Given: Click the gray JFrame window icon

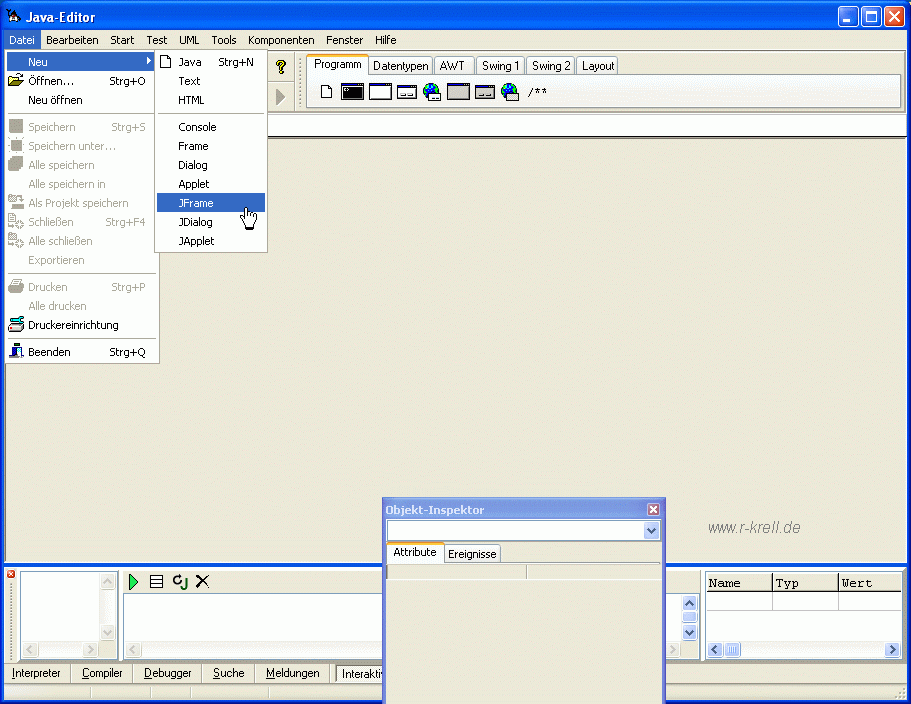Looking at the screenshot, I should pos(458,92).
